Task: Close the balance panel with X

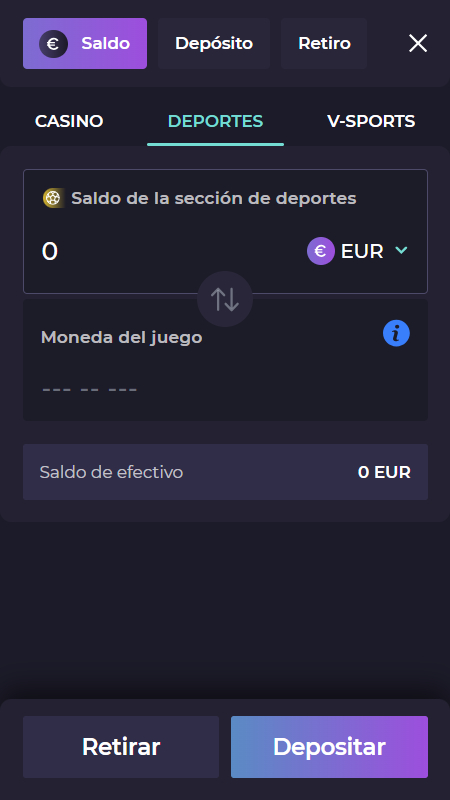Action: pyautogui.click(x=418, y=44)
